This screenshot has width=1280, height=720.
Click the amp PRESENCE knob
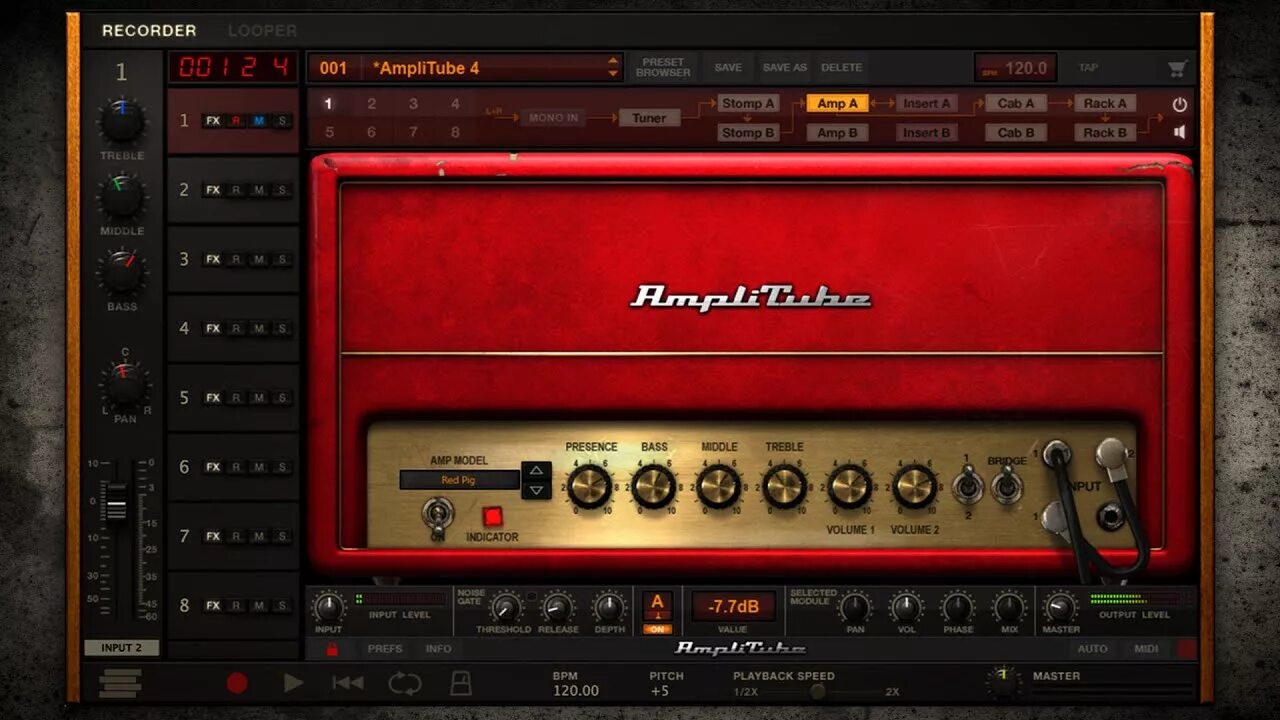(x=590, y=486)
